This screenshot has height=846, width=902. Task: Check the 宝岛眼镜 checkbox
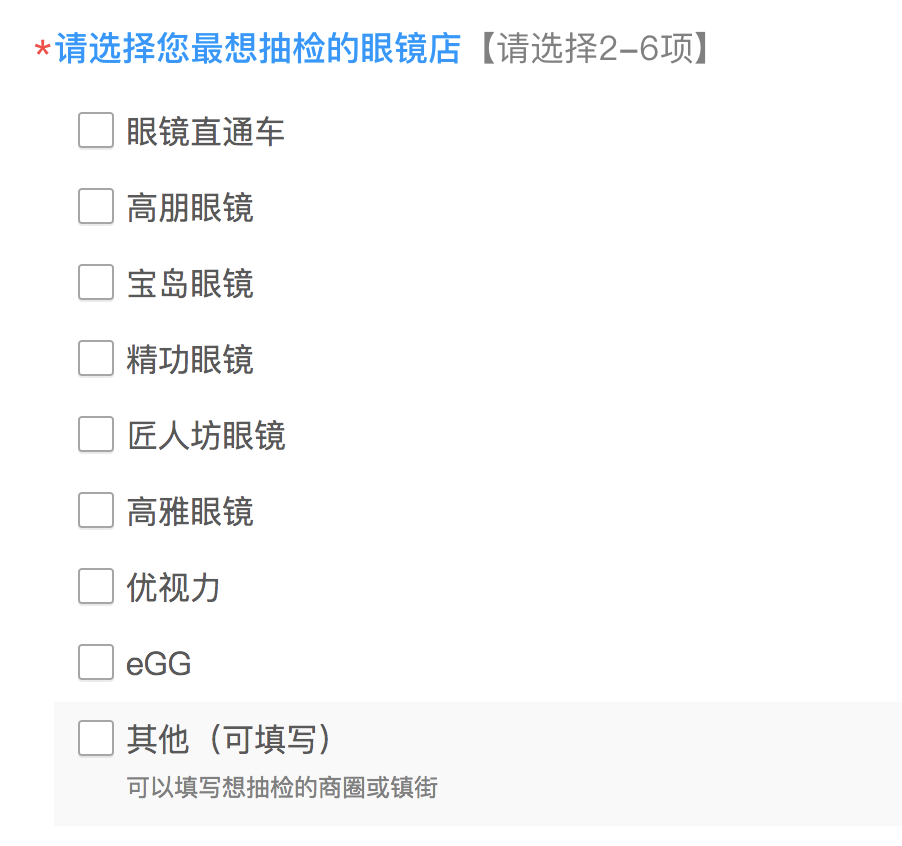[x=95, y=282]
